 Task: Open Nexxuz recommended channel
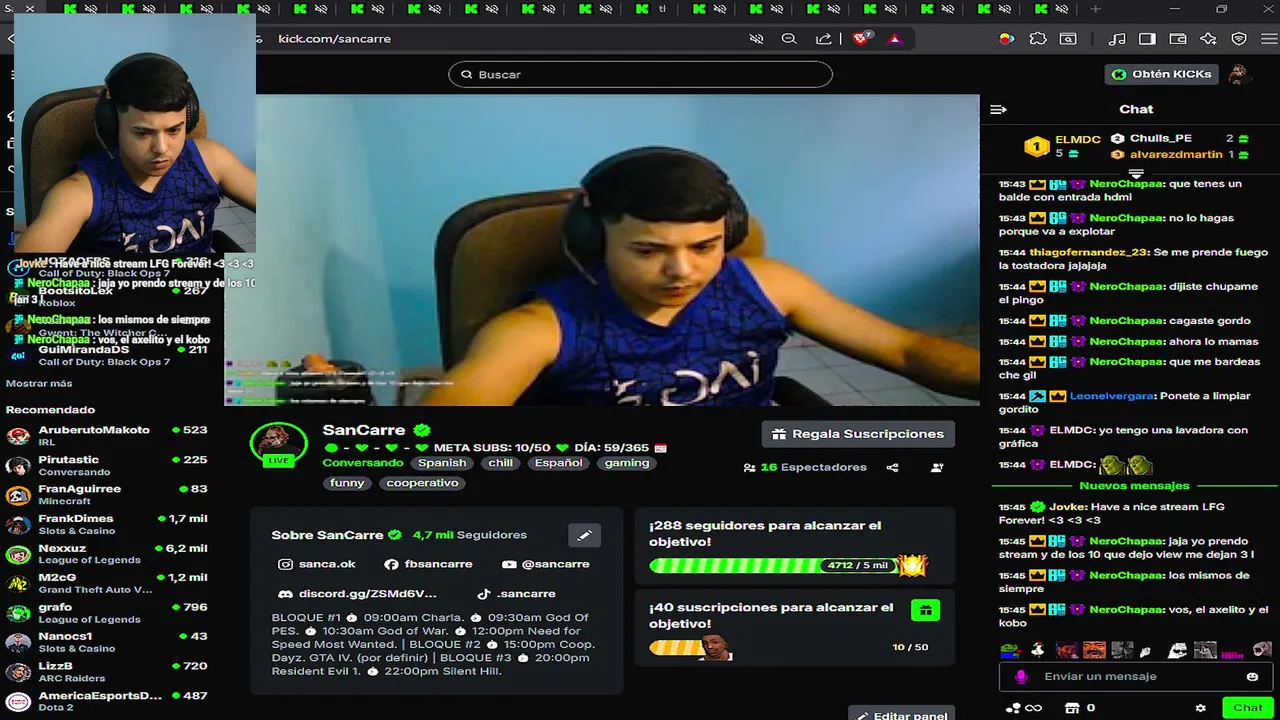coord(106,553)
